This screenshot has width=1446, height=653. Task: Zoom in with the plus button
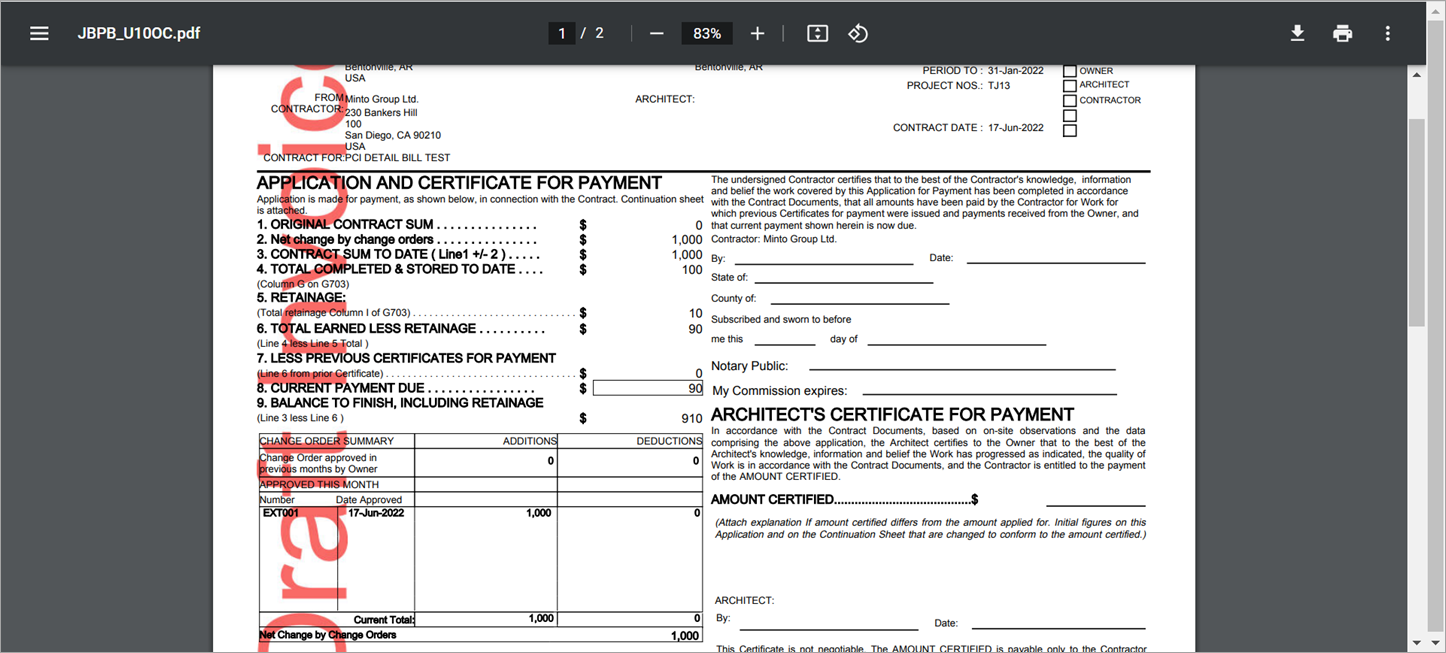[x=757, y=33]
